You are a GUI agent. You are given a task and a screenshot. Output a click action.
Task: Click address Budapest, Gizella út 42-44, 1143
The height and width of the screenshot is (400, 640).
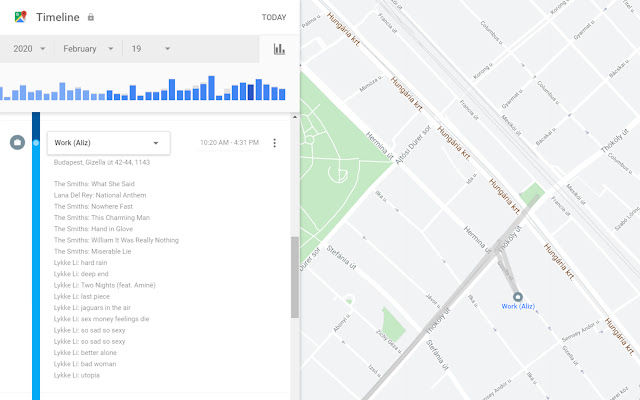coord(102,162)
